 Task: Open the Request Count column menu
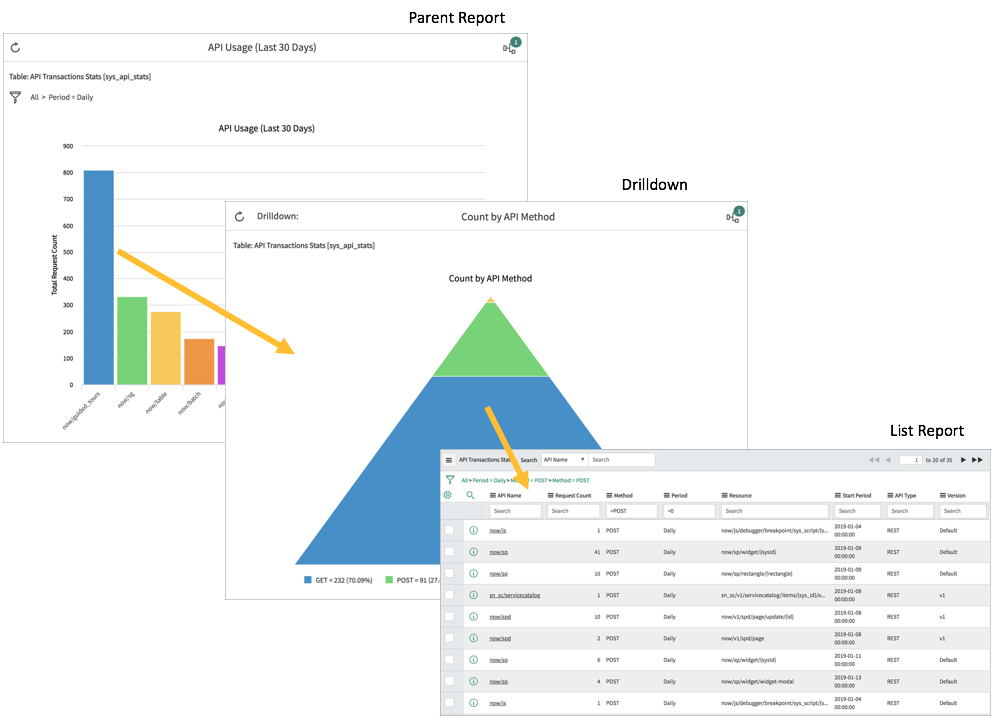click(x=550, y=495)
